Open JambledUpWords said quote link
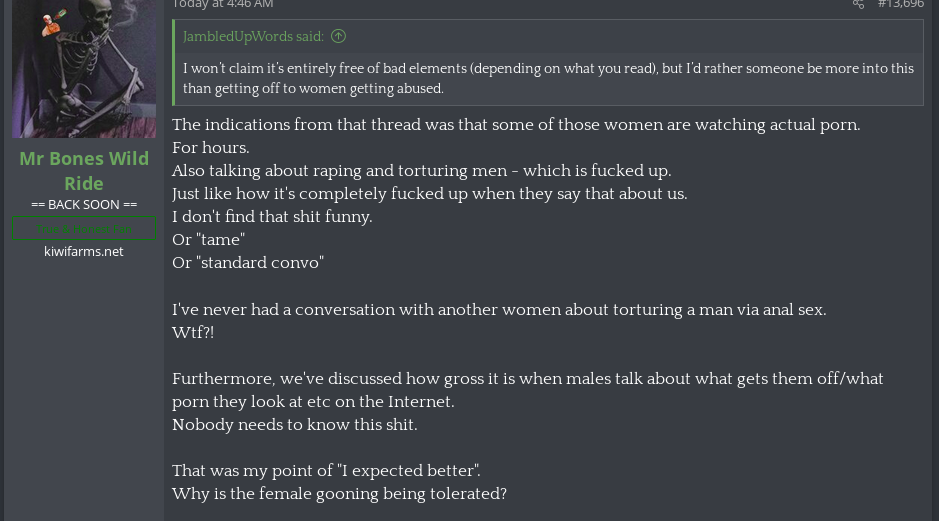This screenshot has width=939, height=521. [x=253, y=37]
